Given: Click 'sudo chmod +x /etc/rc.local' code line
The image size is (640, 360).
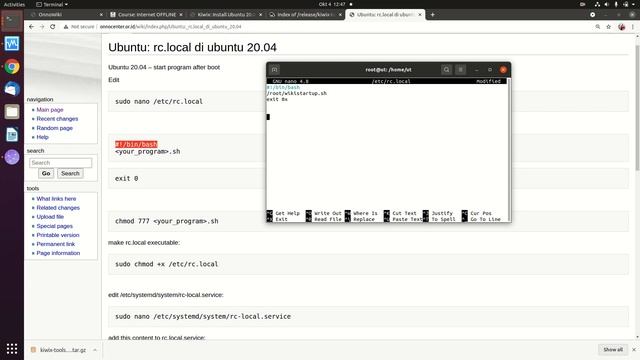Looking at the screenshot, I should coord(167,264).
